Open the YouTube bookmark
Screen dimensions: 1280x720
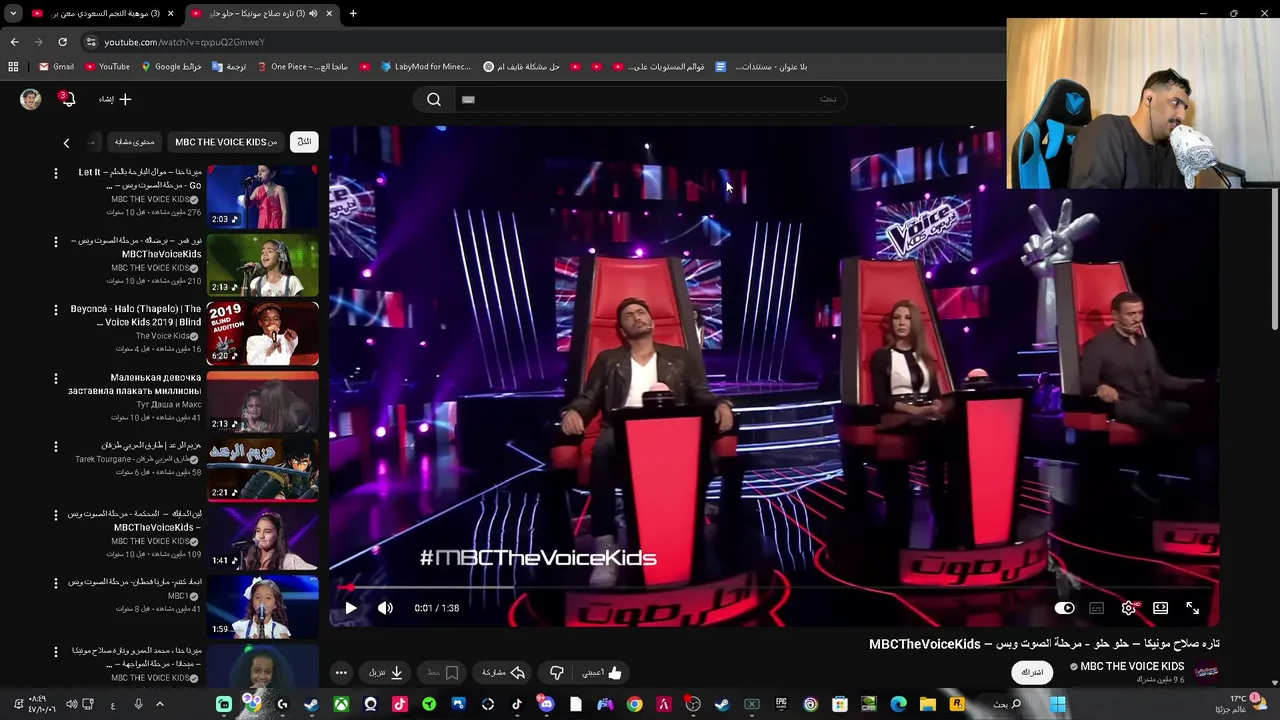point(107,67)
